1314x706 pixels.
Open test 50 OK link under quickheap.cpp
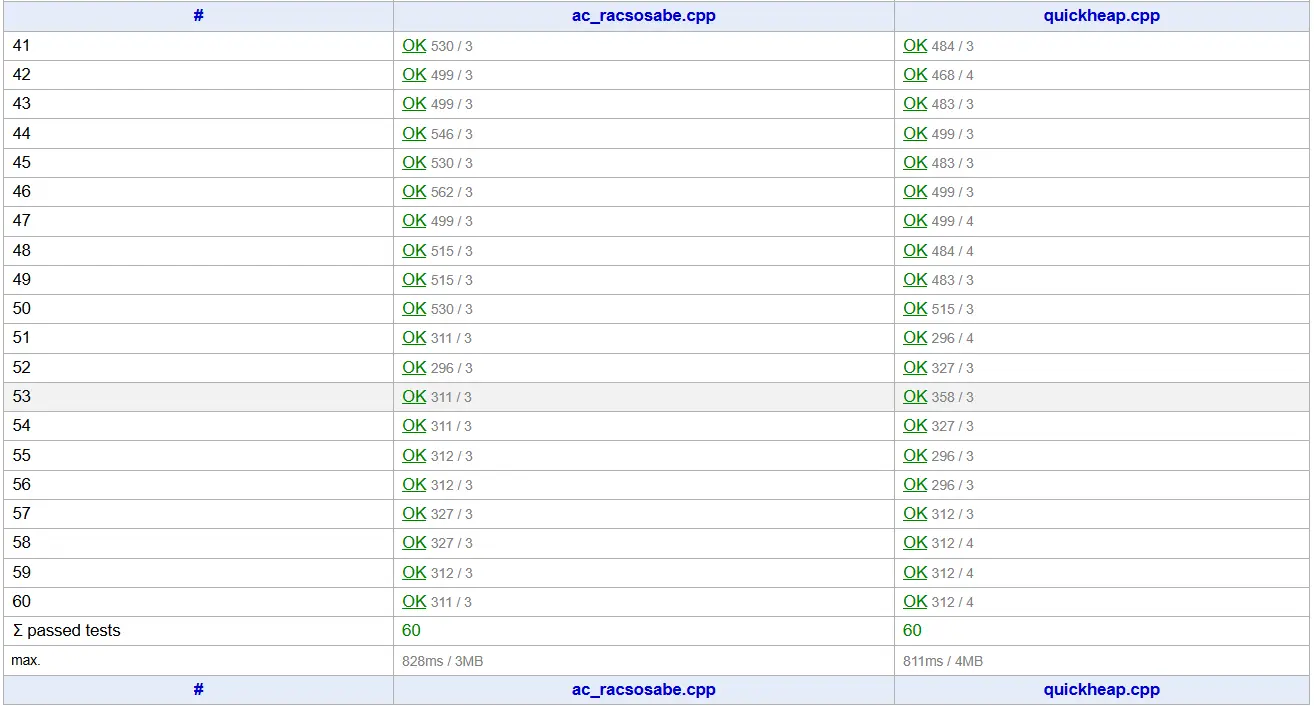915,308
